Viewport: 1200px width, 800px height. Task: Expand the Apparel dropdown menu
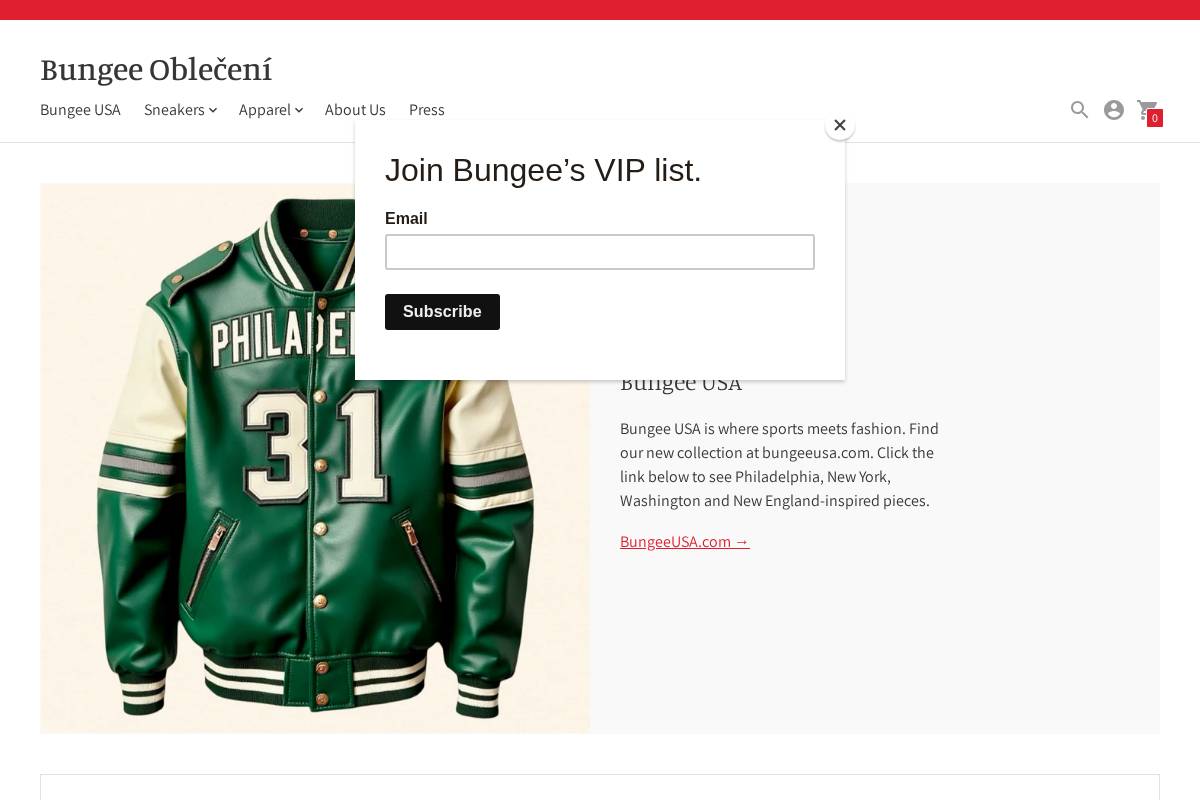click(270, 110)
